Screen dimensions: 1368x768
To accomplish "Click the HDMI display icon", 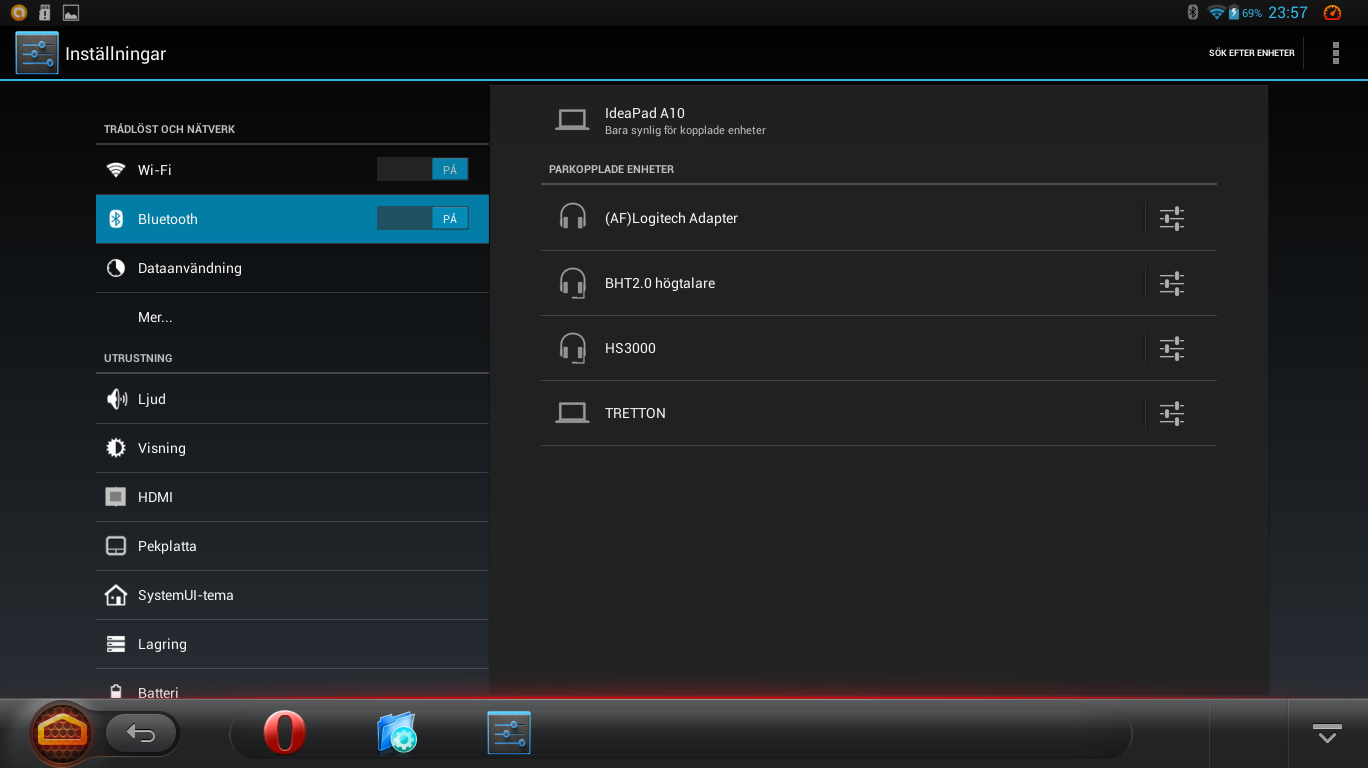I will point(116,497).
